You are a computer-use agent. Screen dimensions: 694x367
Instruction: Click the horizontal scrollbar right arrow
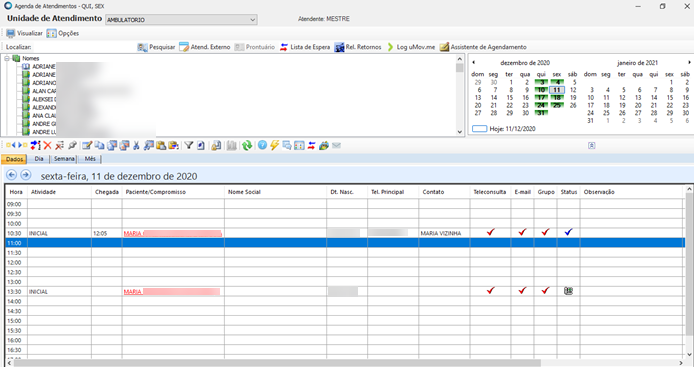pos(681,363)
